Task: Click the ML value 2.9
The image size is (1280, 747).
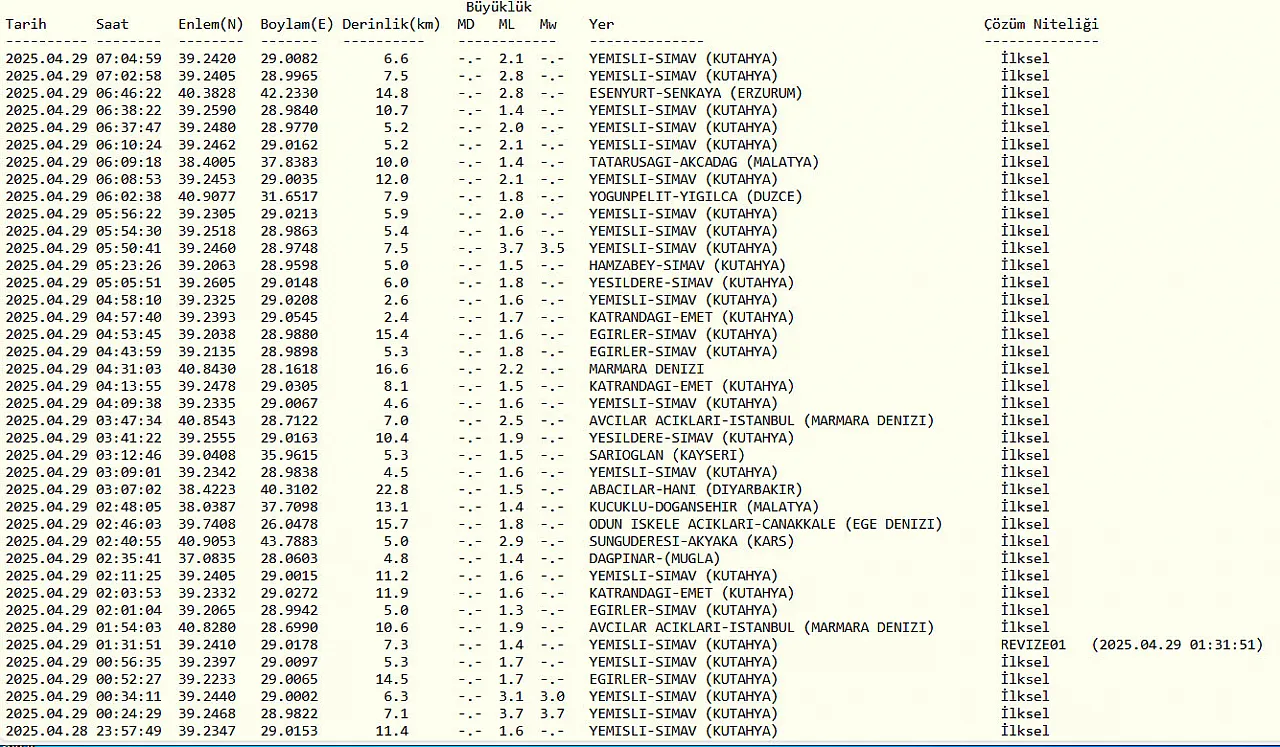Action: [511, 541]
